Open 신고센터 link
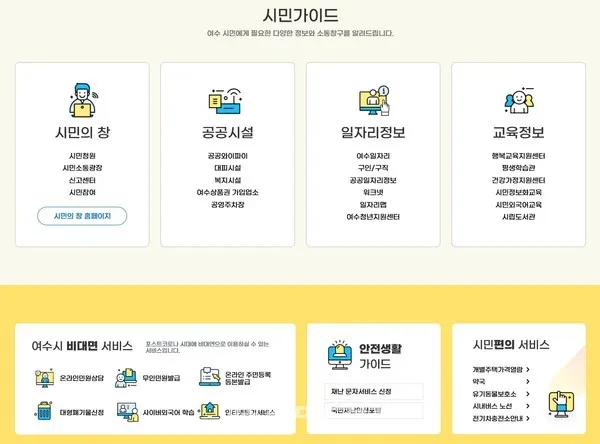 click(82, 180)
